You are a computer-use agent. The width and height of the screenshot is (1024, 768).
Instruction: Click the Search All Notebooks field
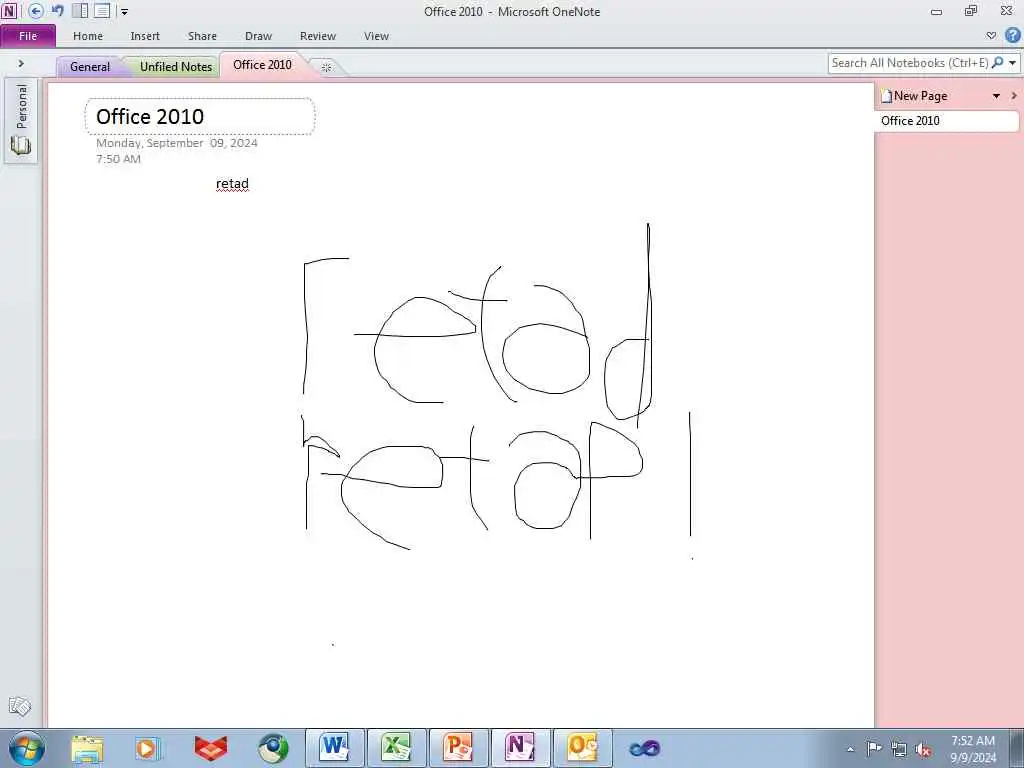[909, 63]
